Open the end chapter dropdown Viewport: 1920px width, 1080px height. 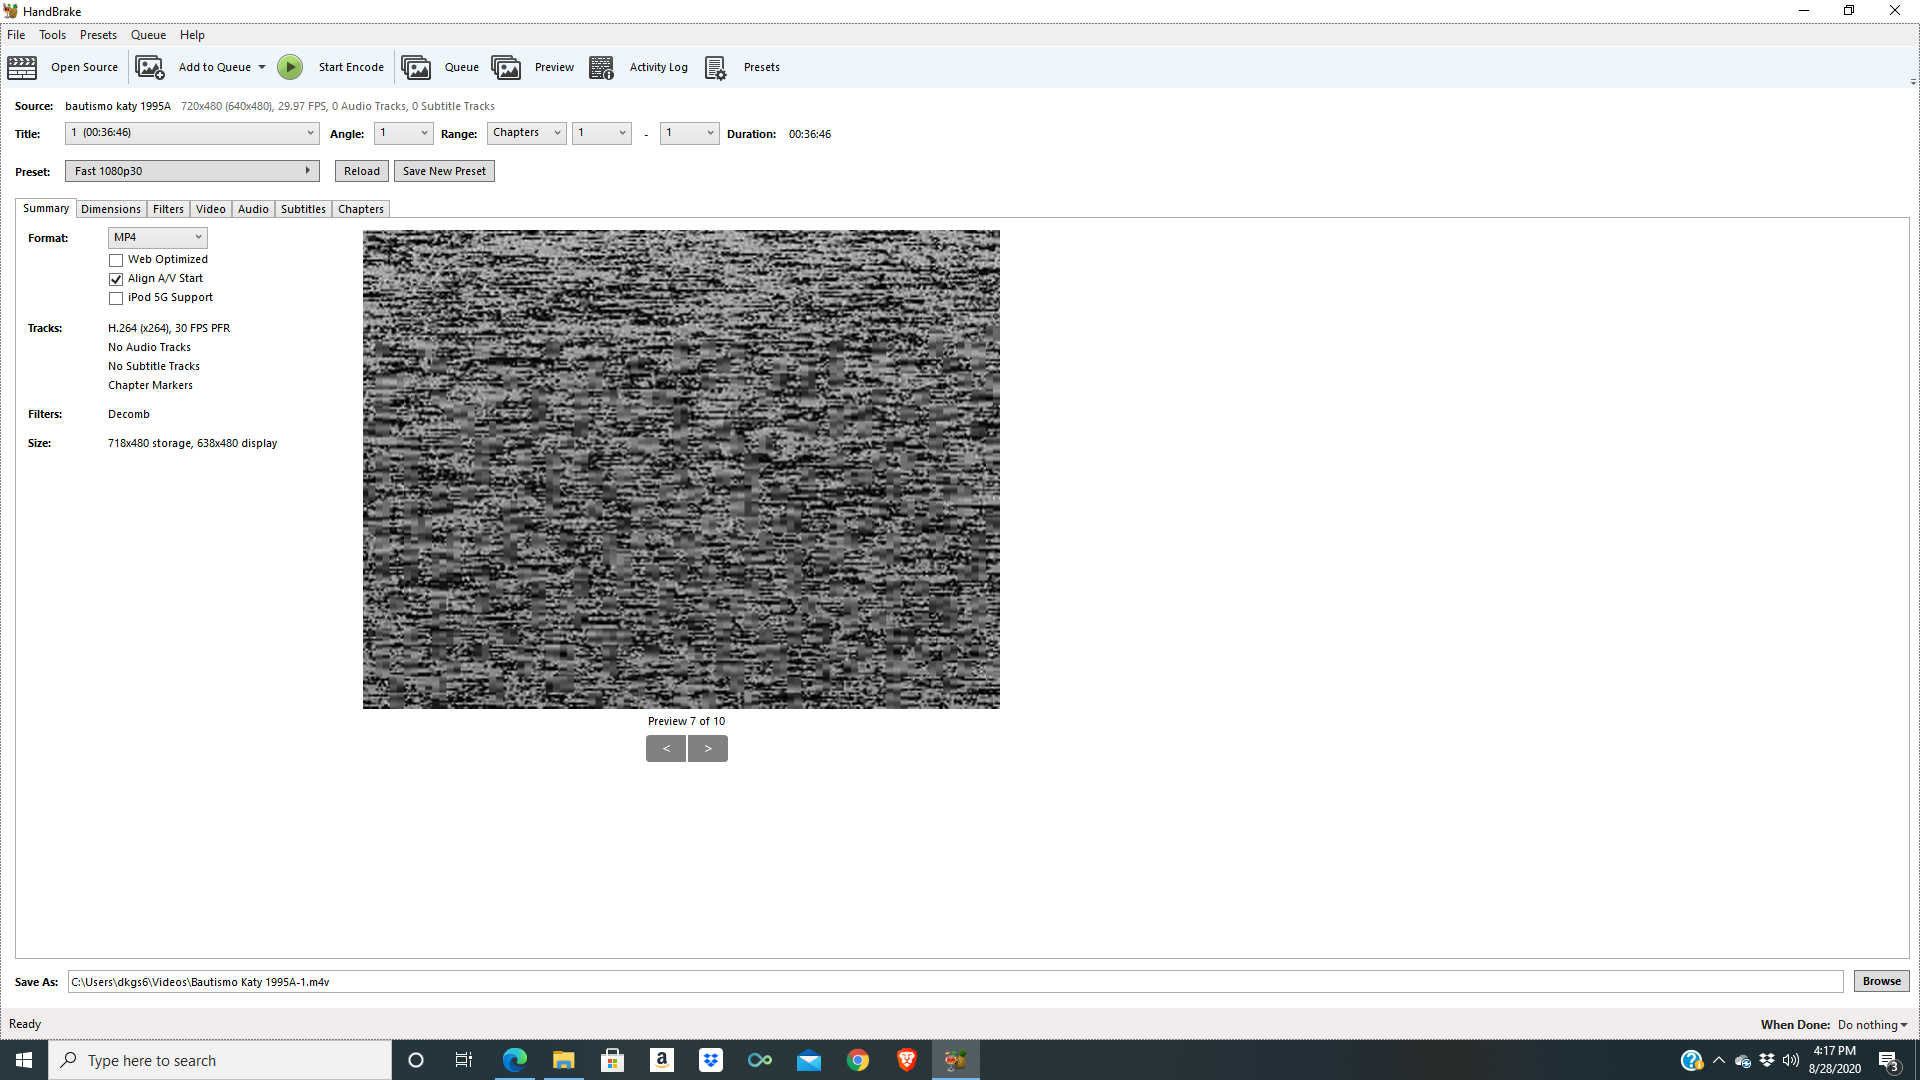(690, 133)
